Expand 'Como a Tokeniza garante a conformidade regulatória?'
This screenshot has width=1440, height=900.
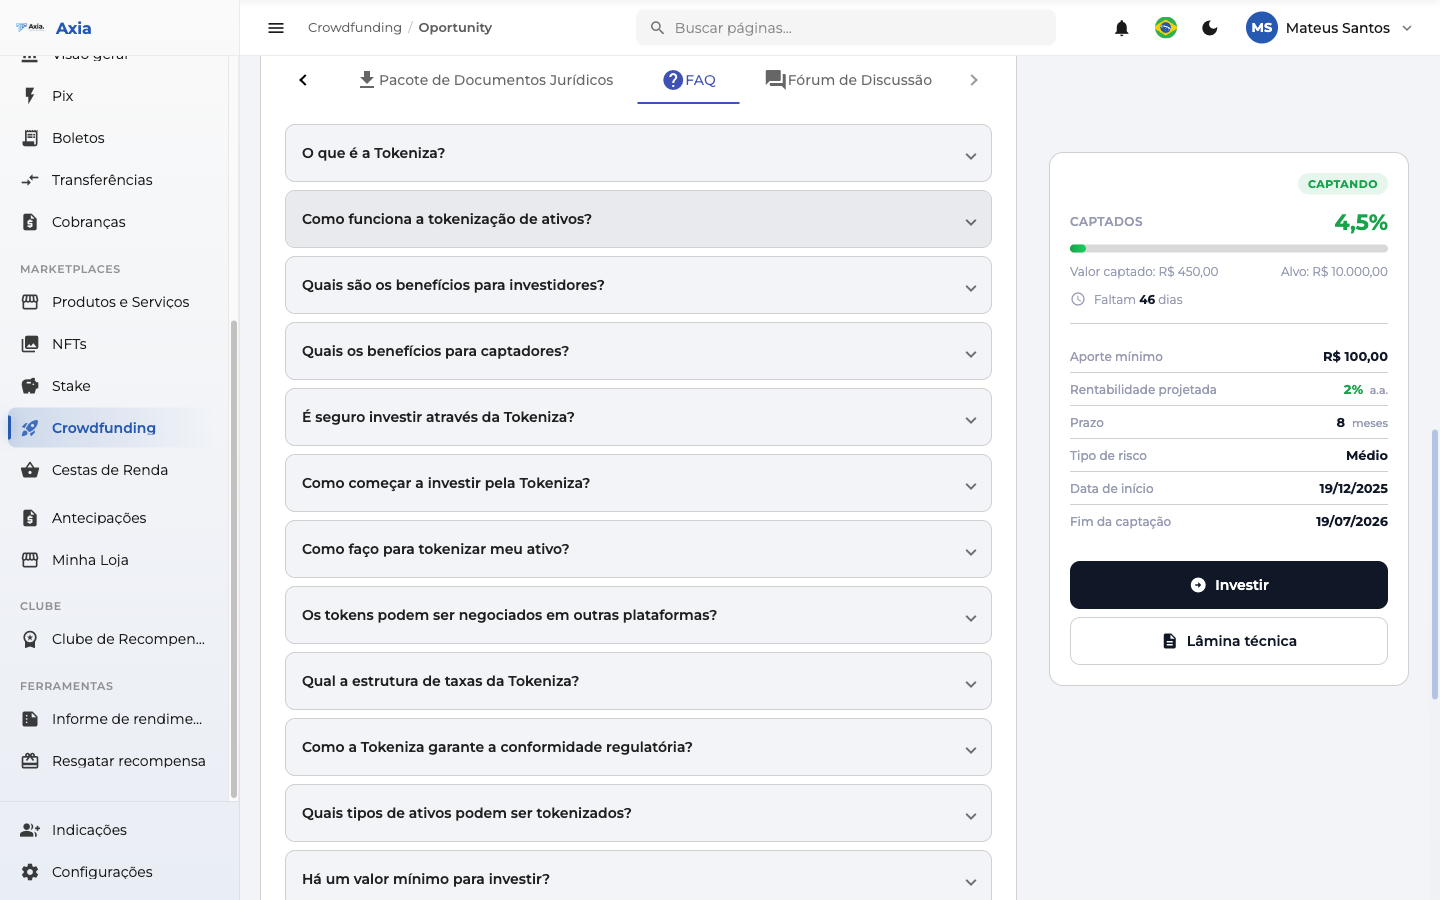pyautogui.click(x=638, y=747)
